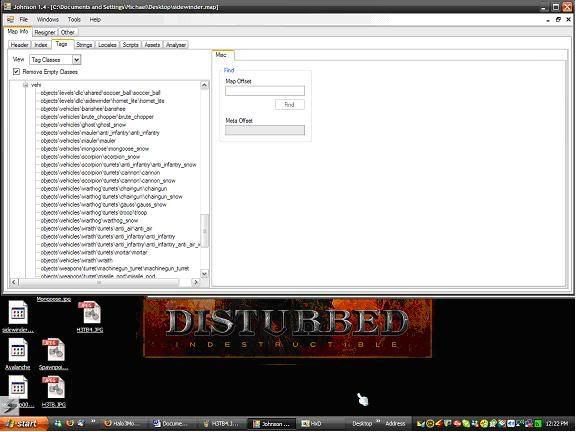Select the hornet_lite tag entry
This screenshot has width=576, height=432.
coord(102,101)
